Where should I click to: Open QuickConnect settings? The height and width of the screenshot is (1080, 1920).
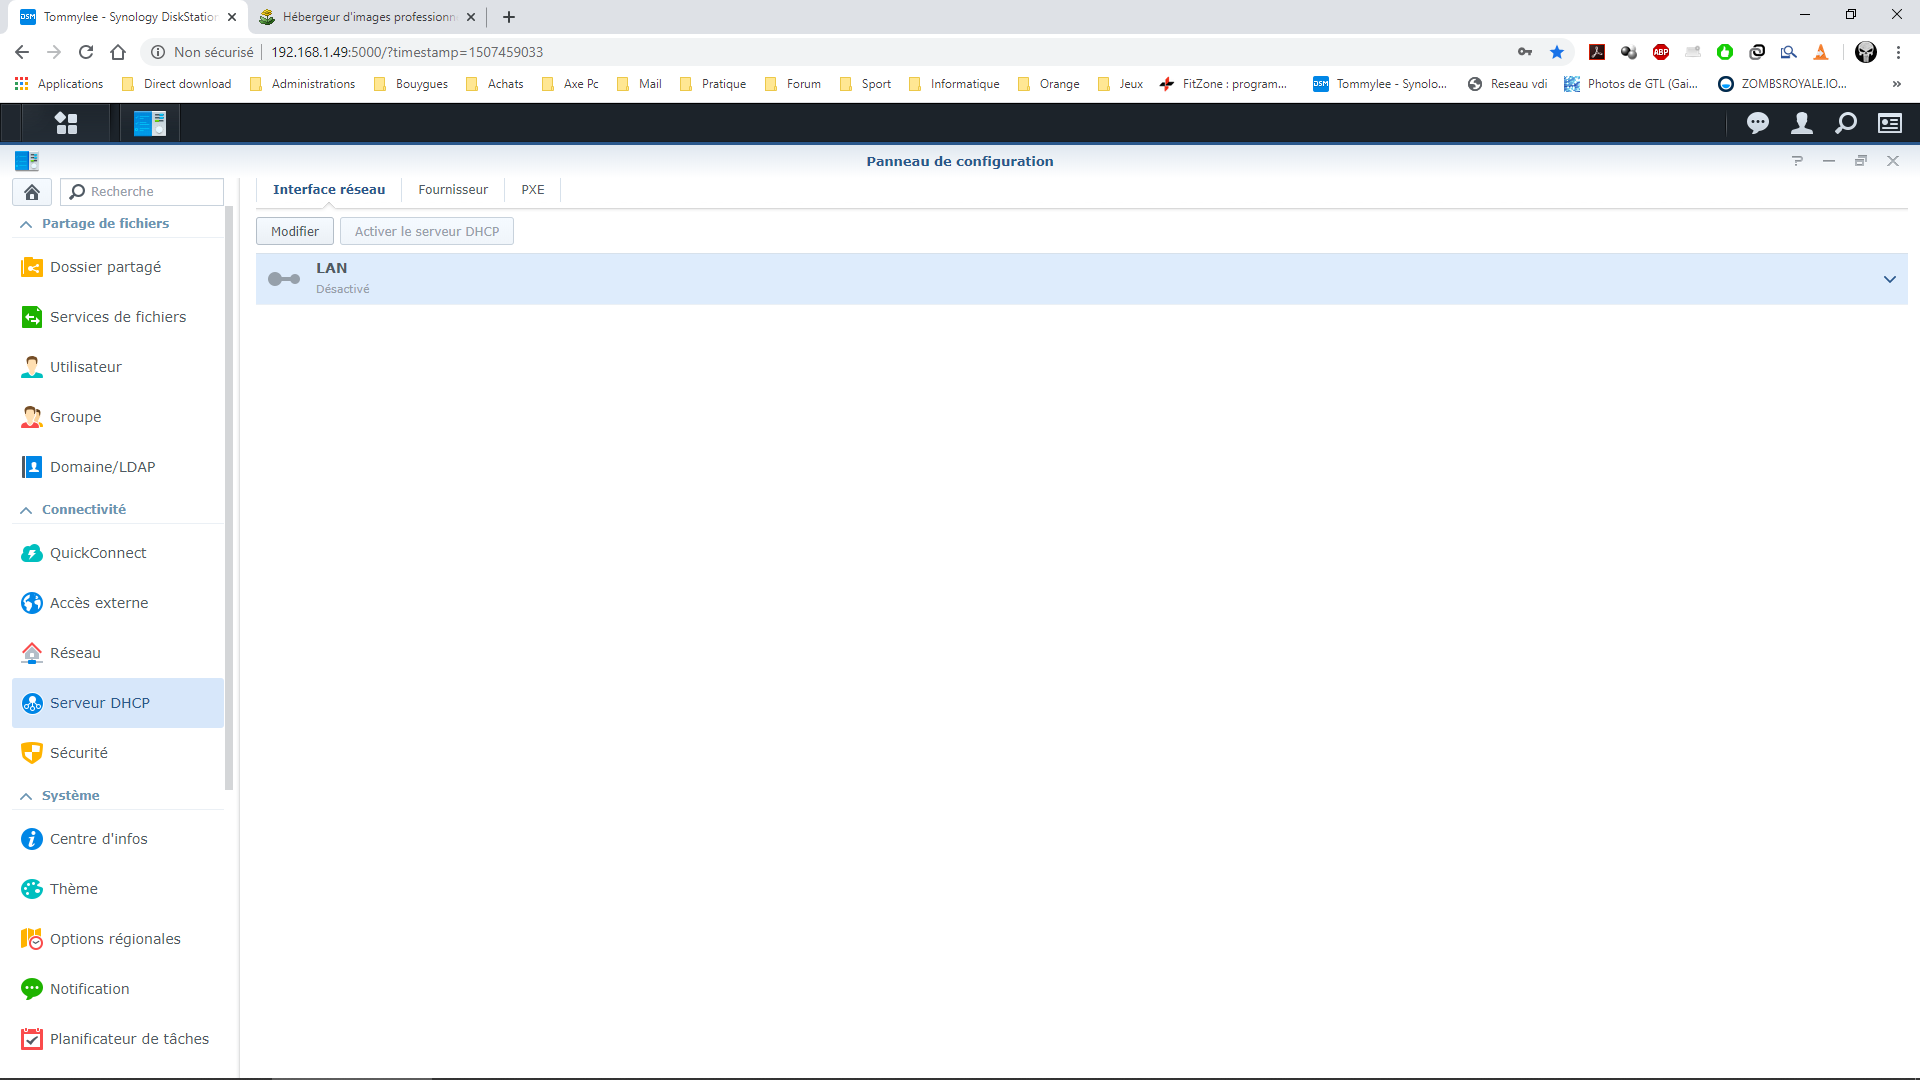click(98, 553)
